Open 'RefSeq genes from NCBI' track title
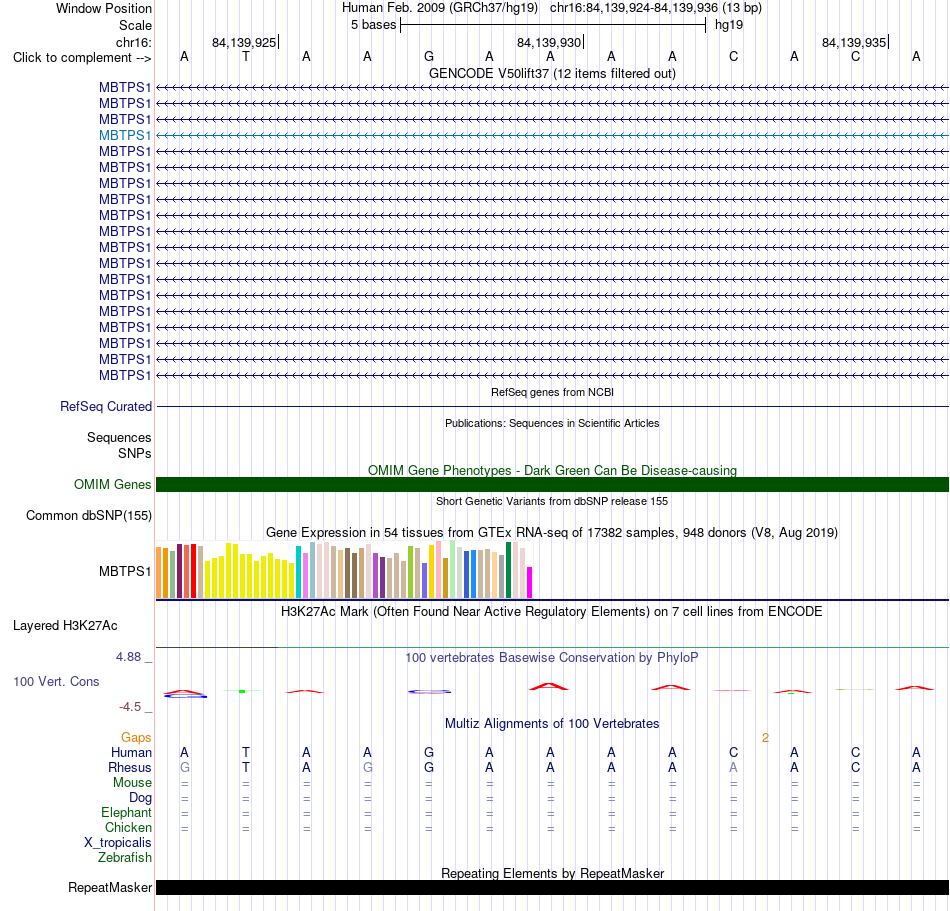The image size is (950, 911). (x=552, y=392)
